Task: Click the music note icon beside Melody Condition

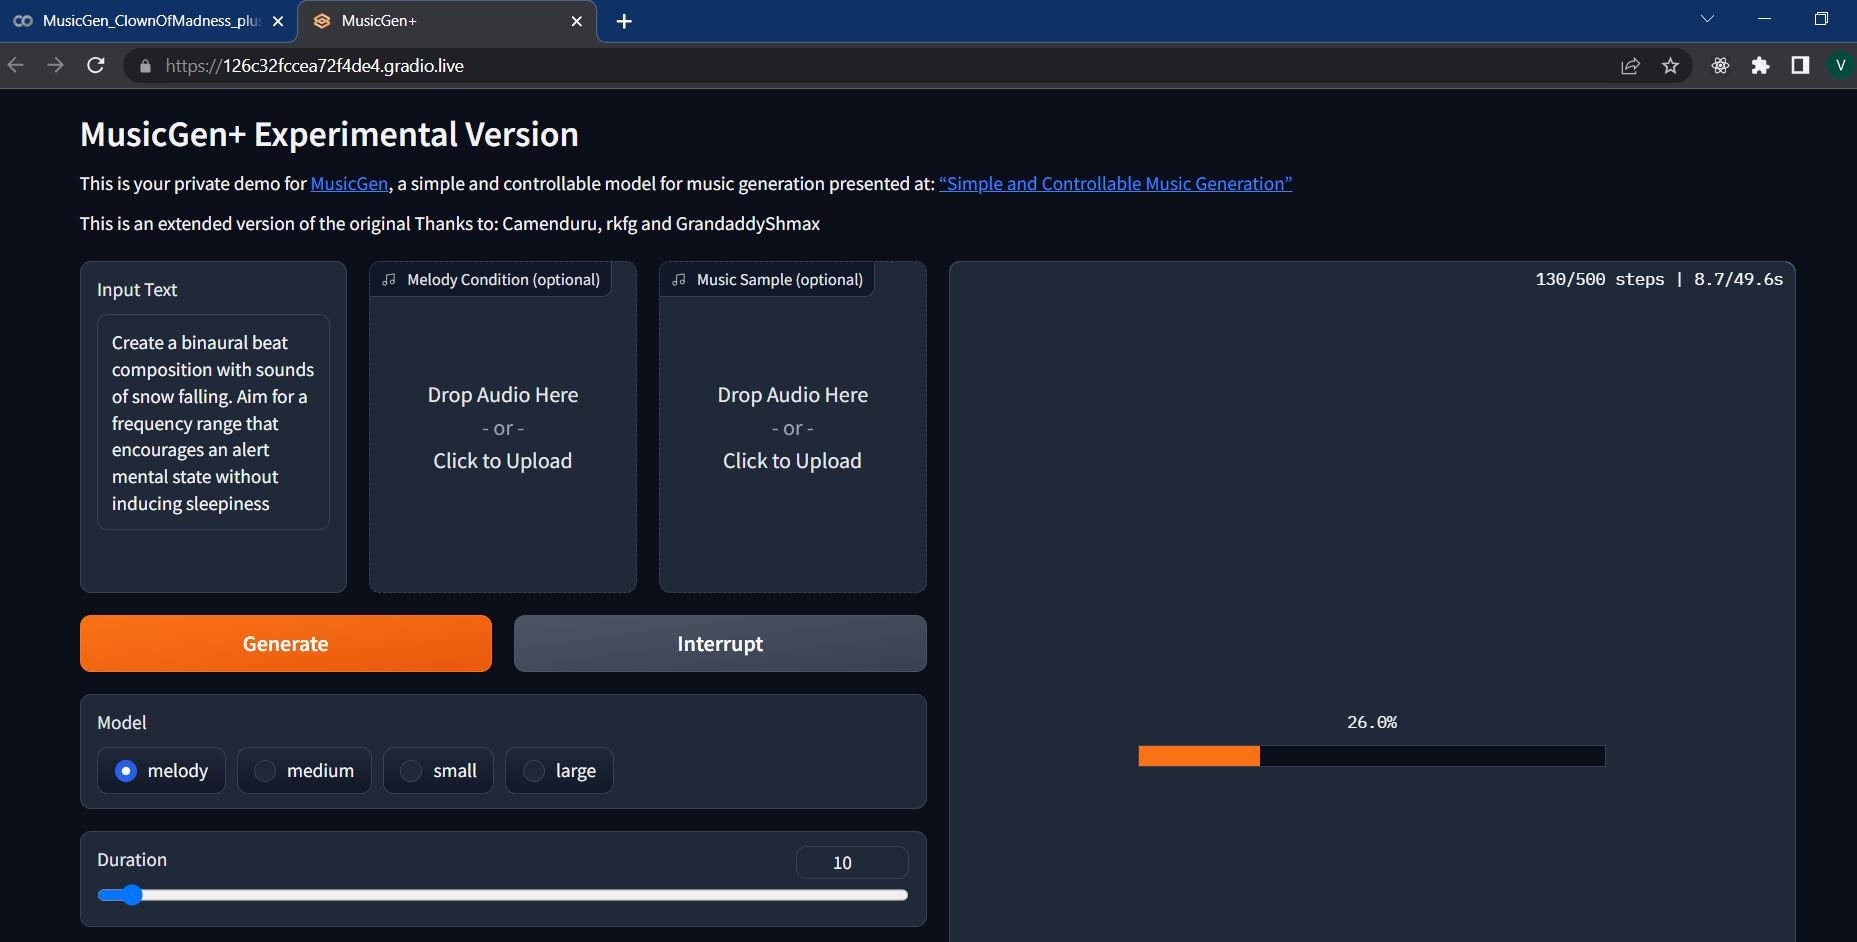Action: coord(389,280)
